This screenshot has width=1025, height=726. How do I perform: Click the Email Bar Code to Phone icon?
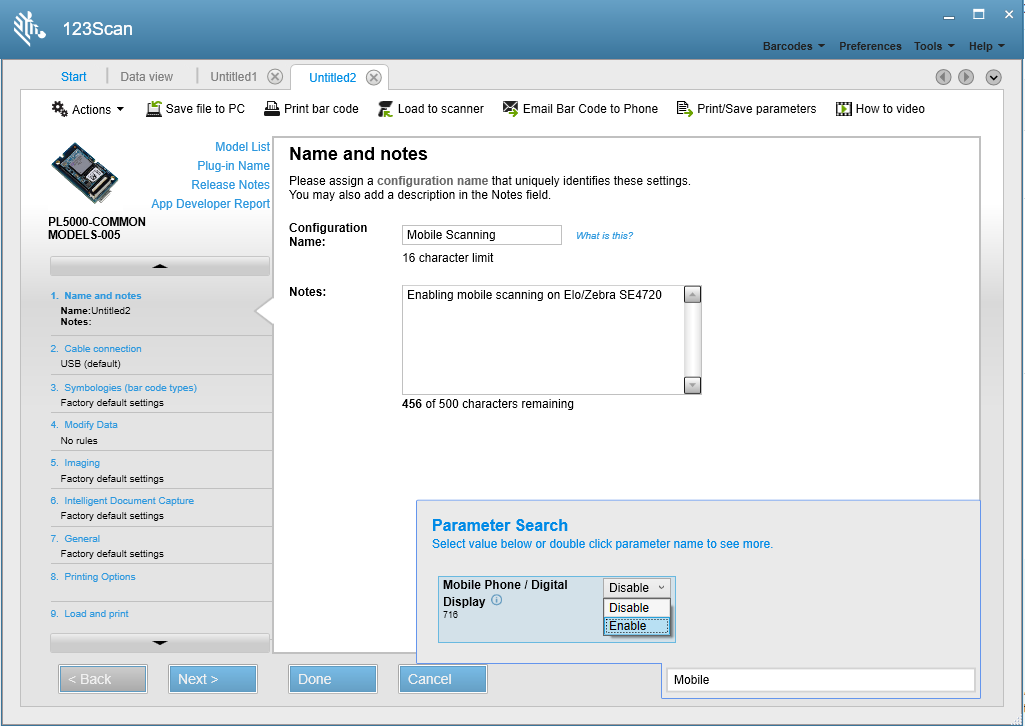[511, 108]
